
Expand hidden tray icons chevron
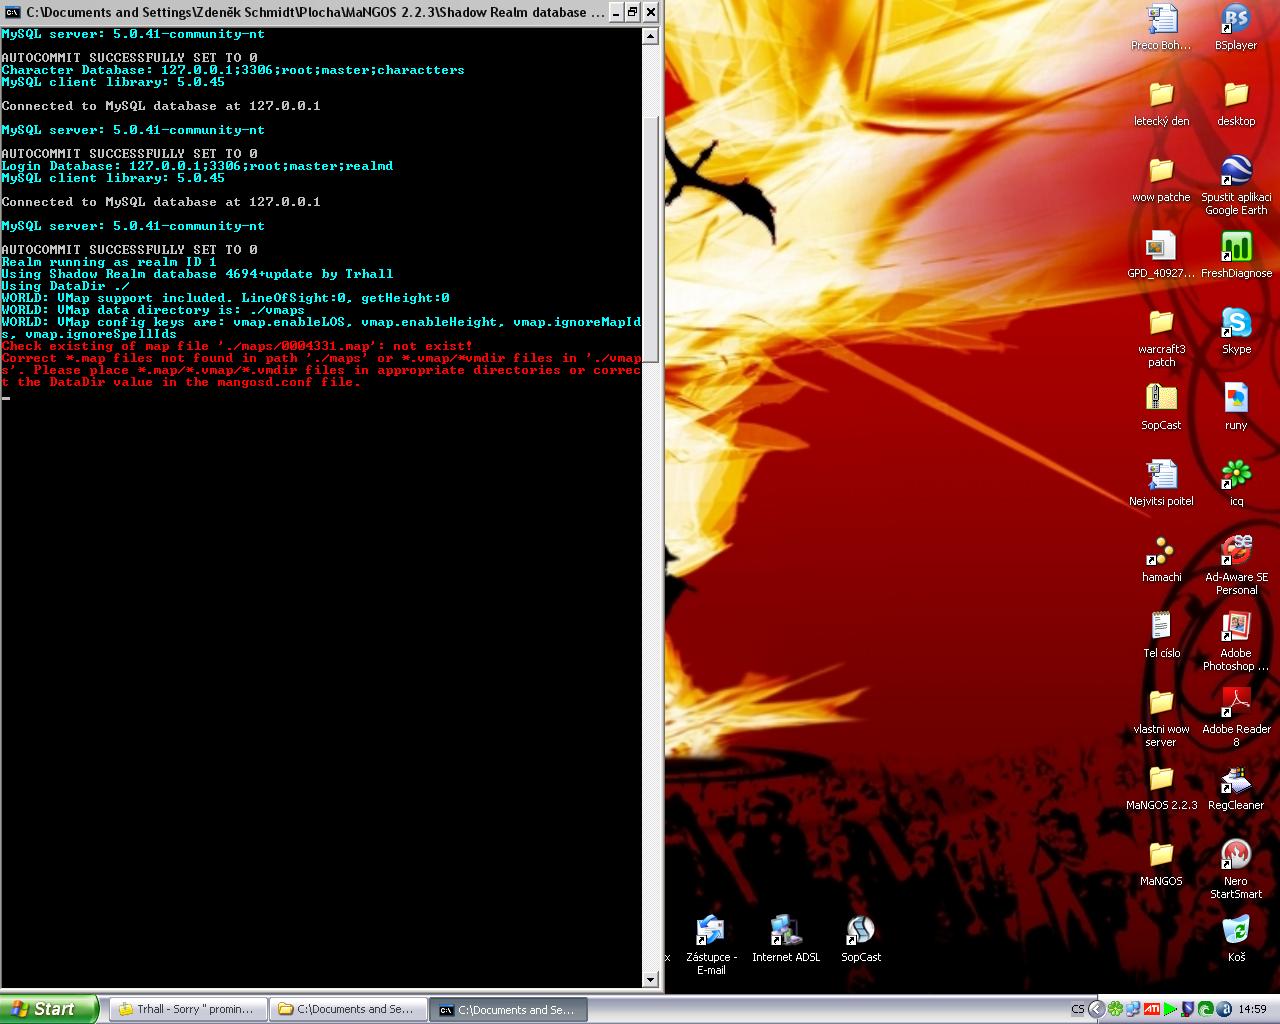click(1096, 1009)
